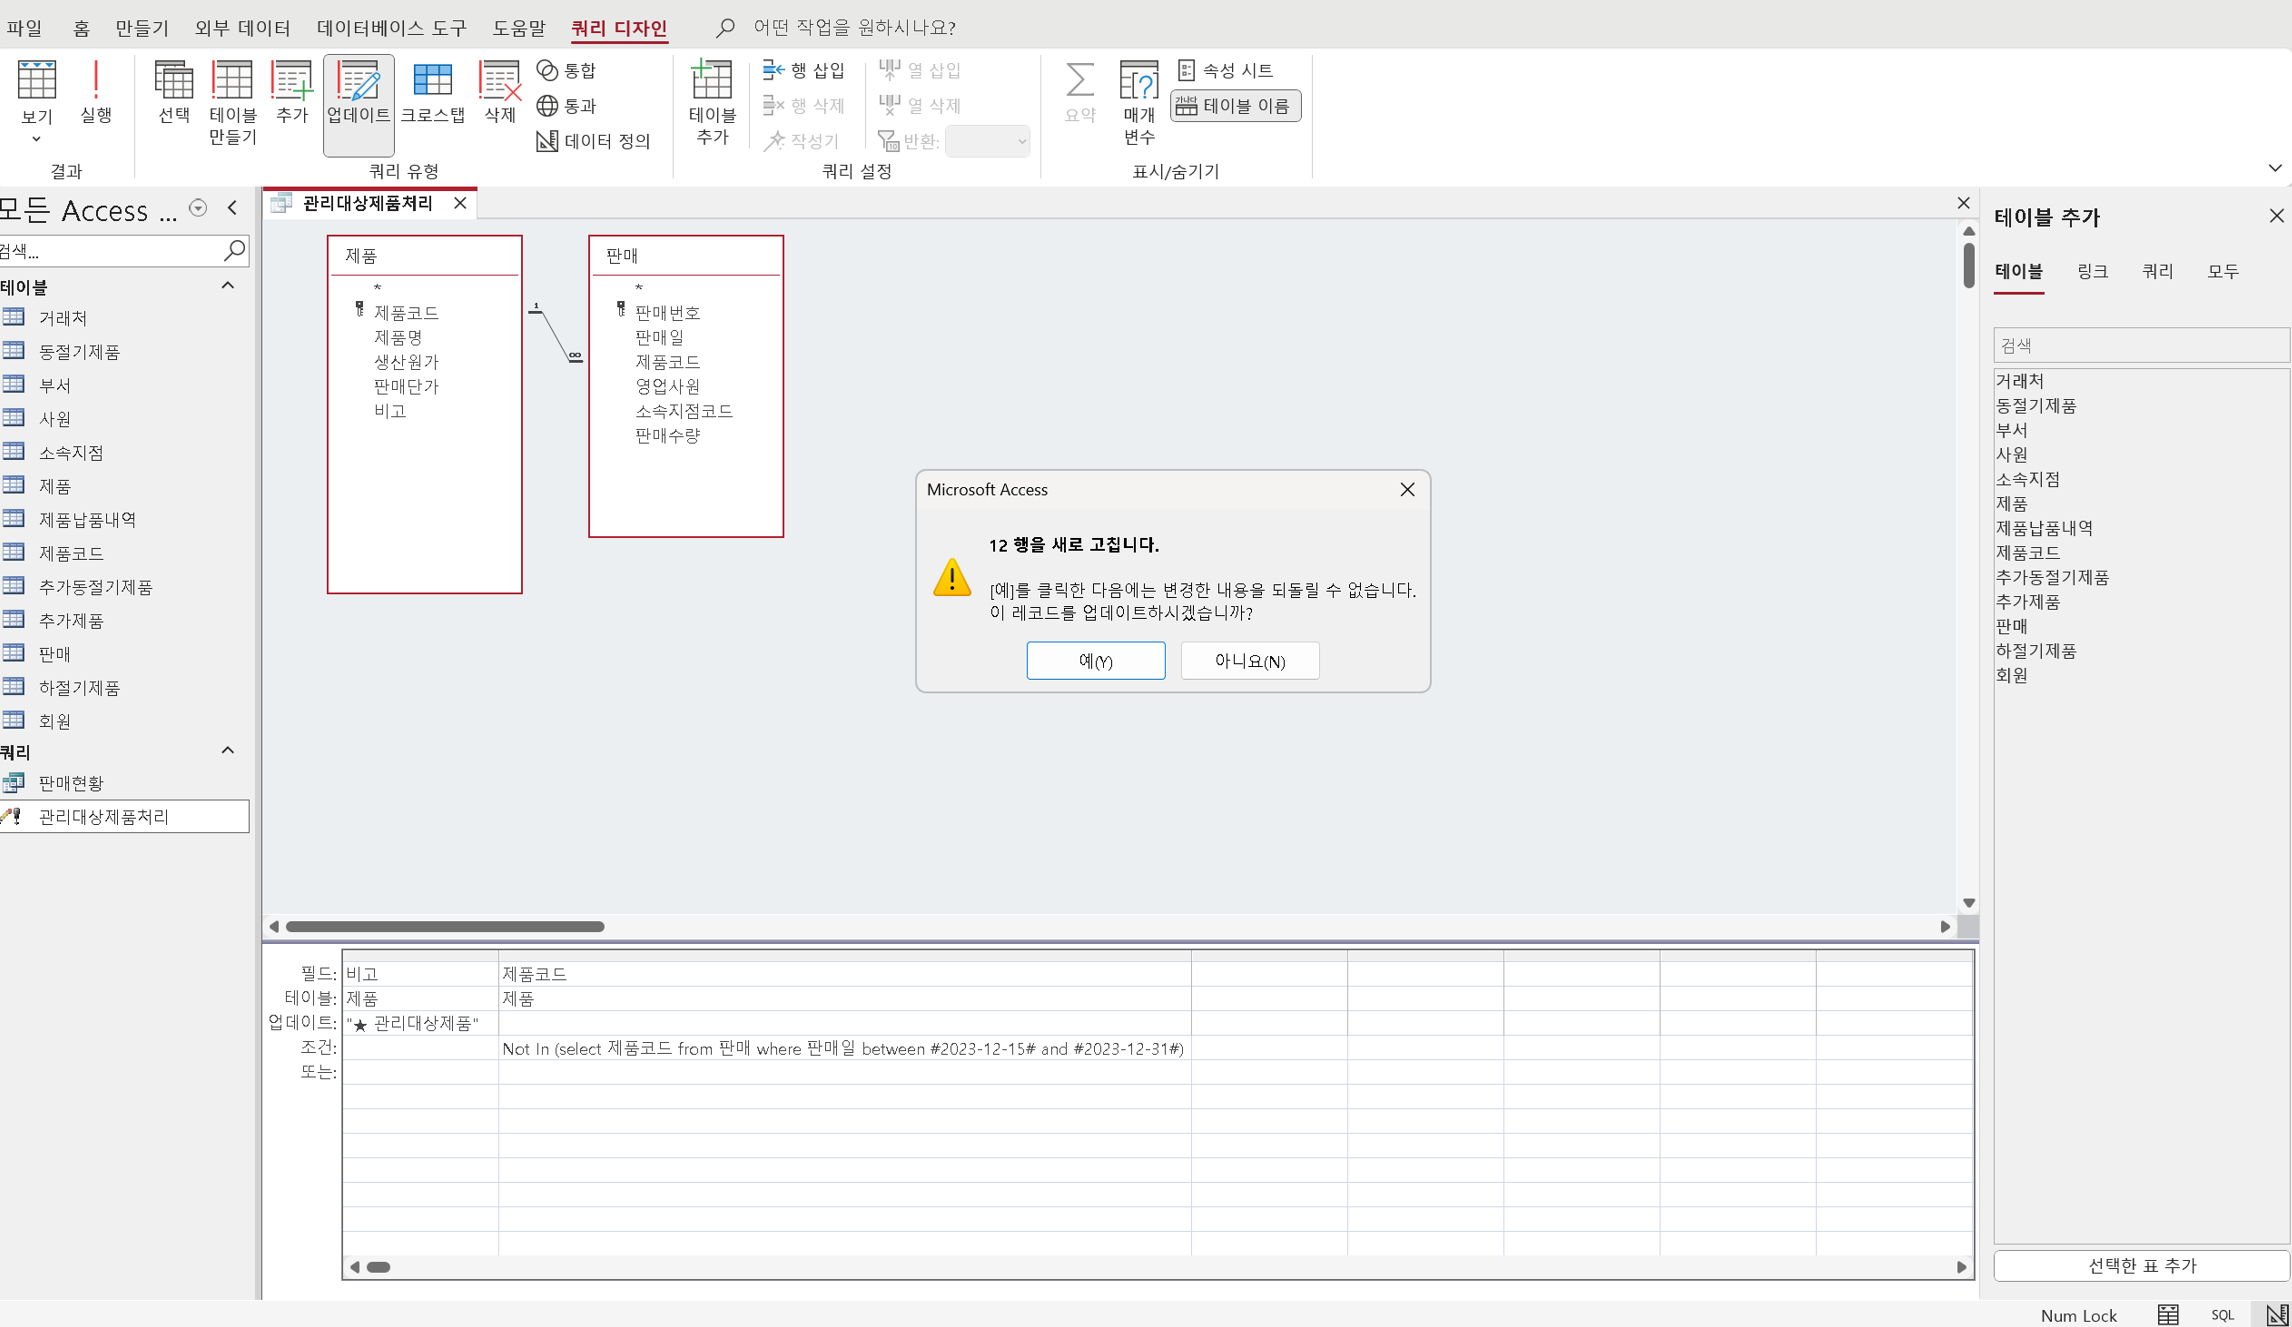2292x1327 pixels.
Task: Toggle the 속성 시트 pane
Action: coord(1225,70)
